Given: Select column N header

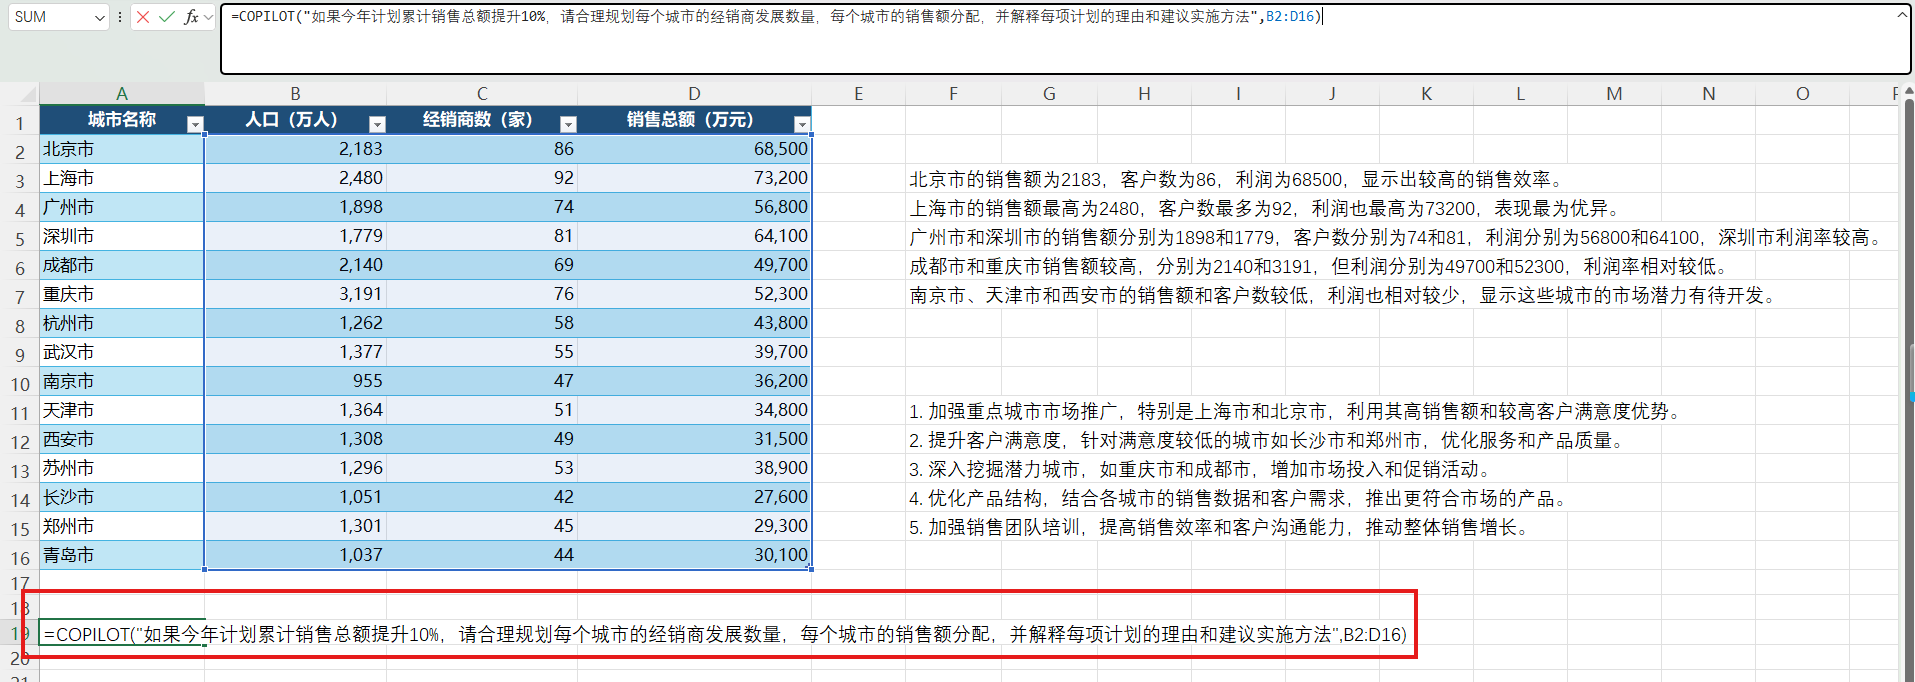Looking at the screenshot, I should (x=1708, y=94).
